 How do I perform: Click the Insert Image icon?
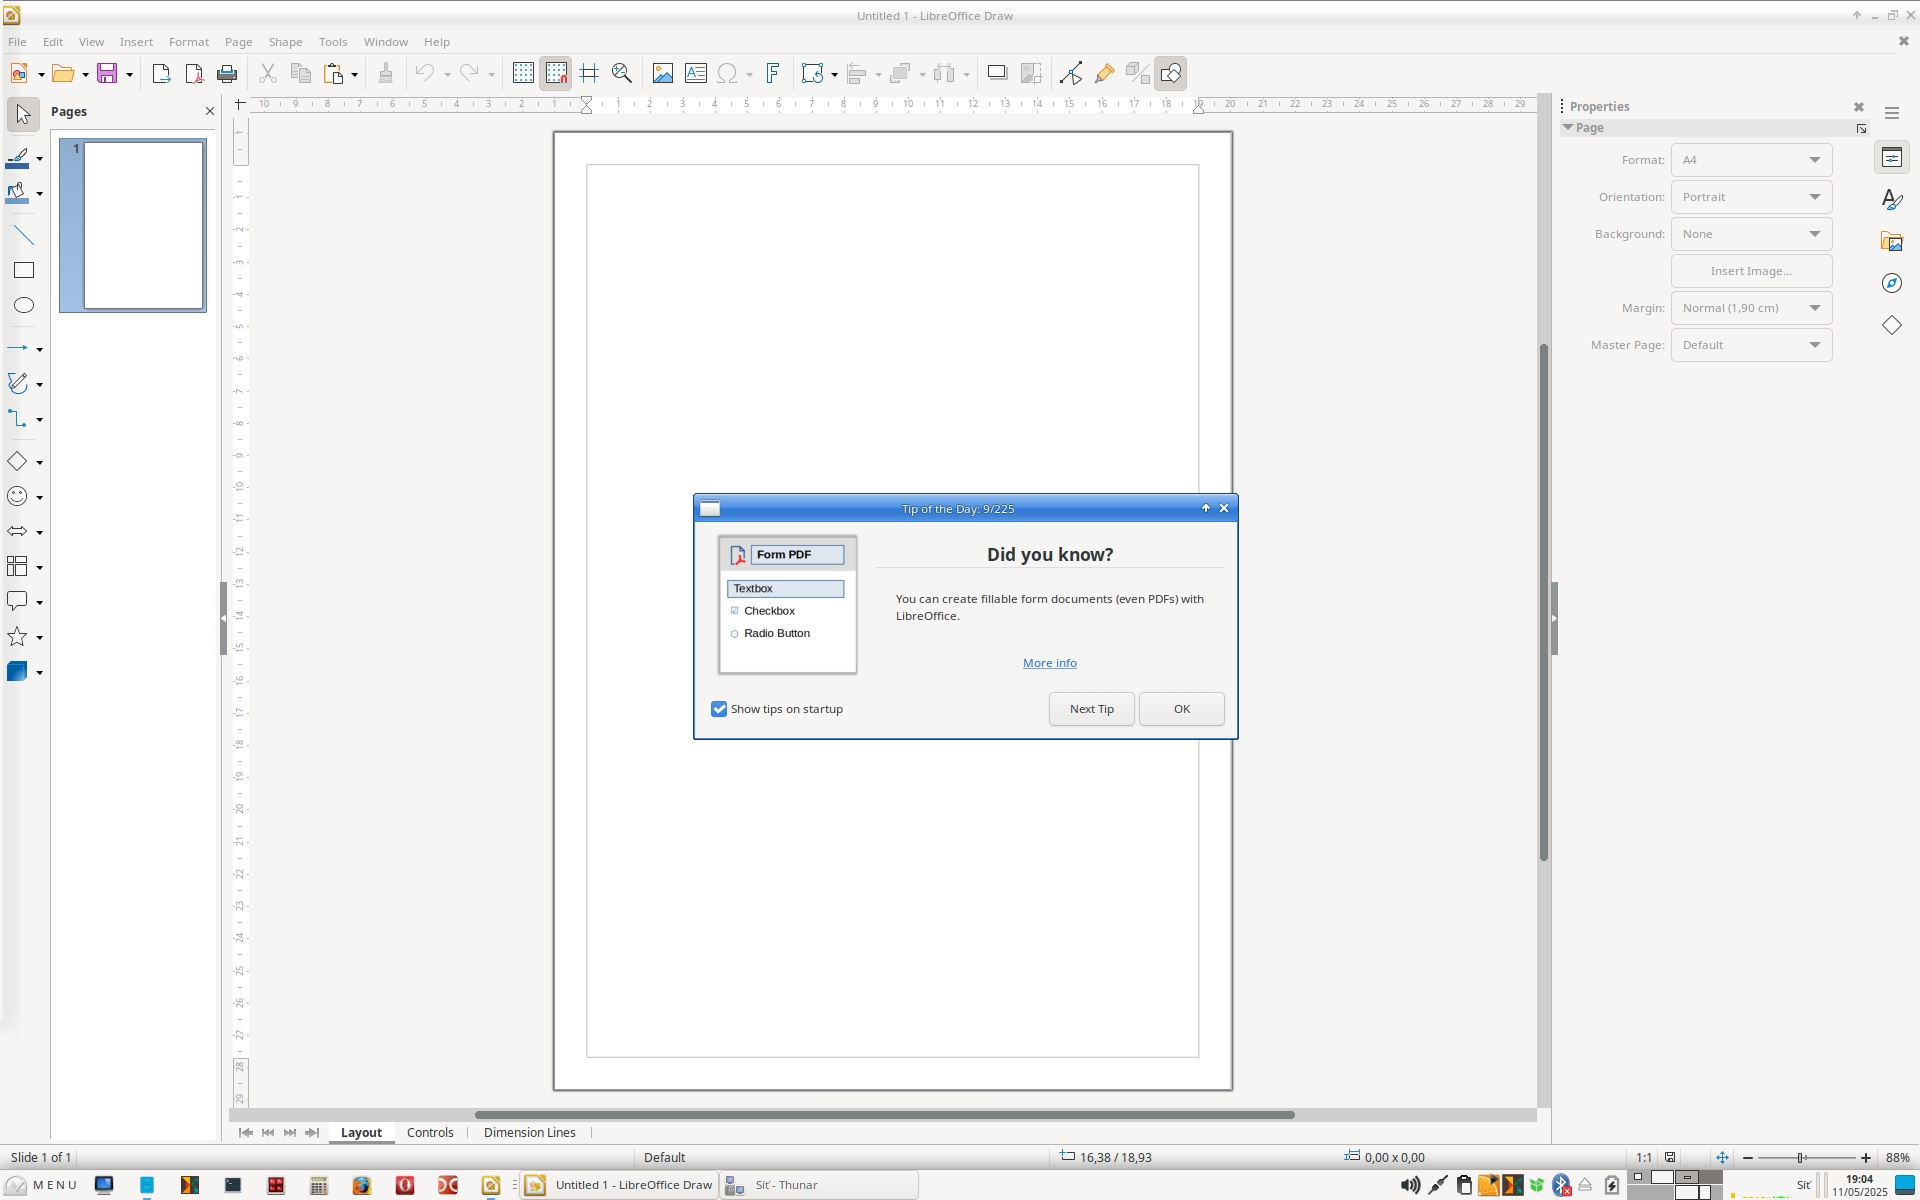[x=662, y=73]
